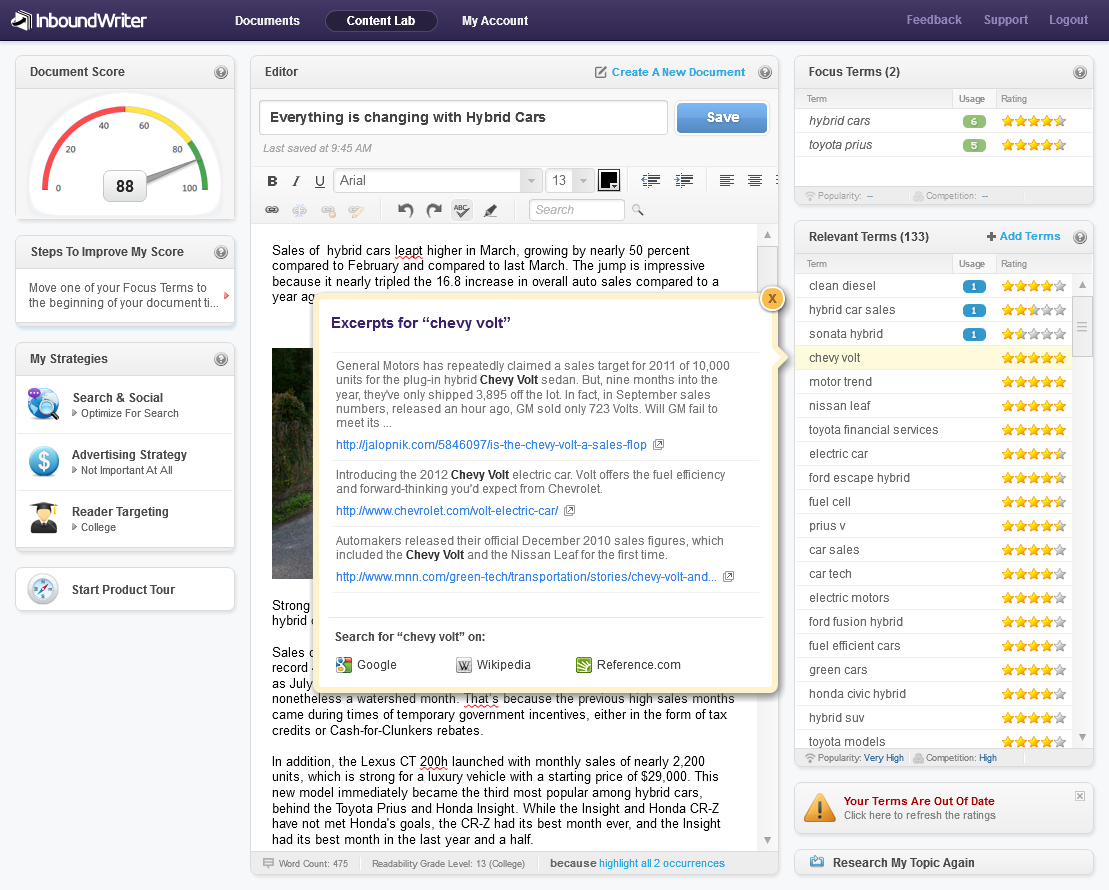Open mnn.com link external-window icon
The image size is (1109, 890).
point(728,577)
